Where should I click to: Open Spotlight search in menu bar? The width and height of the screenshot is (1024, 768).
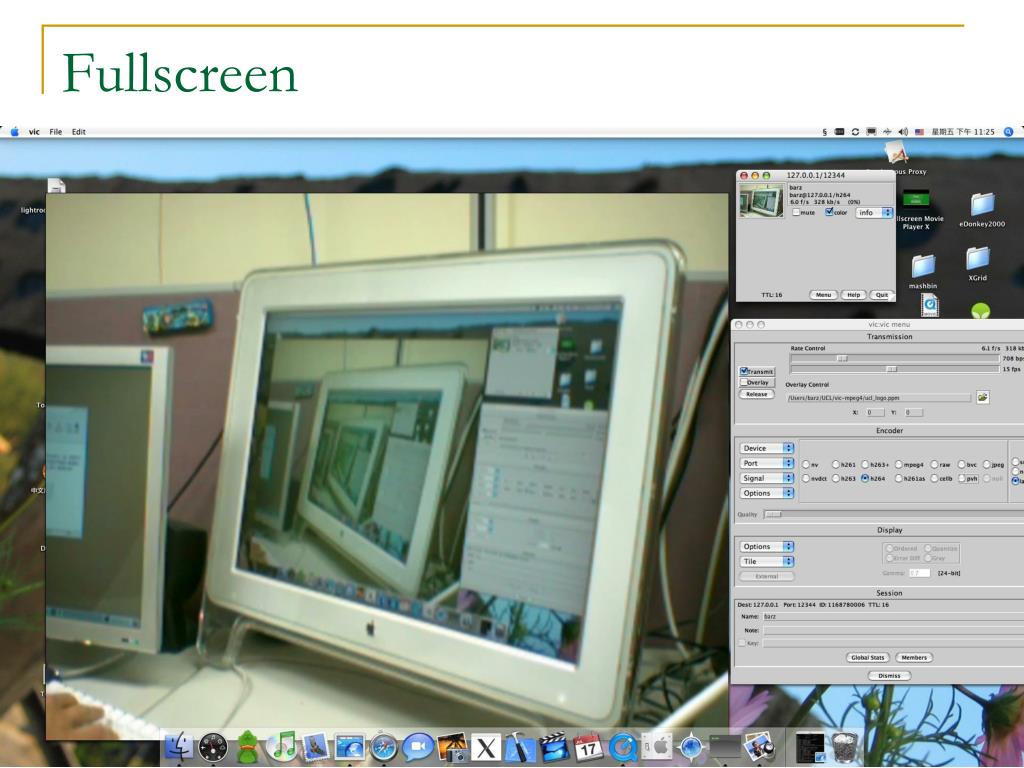click(x=1008, y=131)
